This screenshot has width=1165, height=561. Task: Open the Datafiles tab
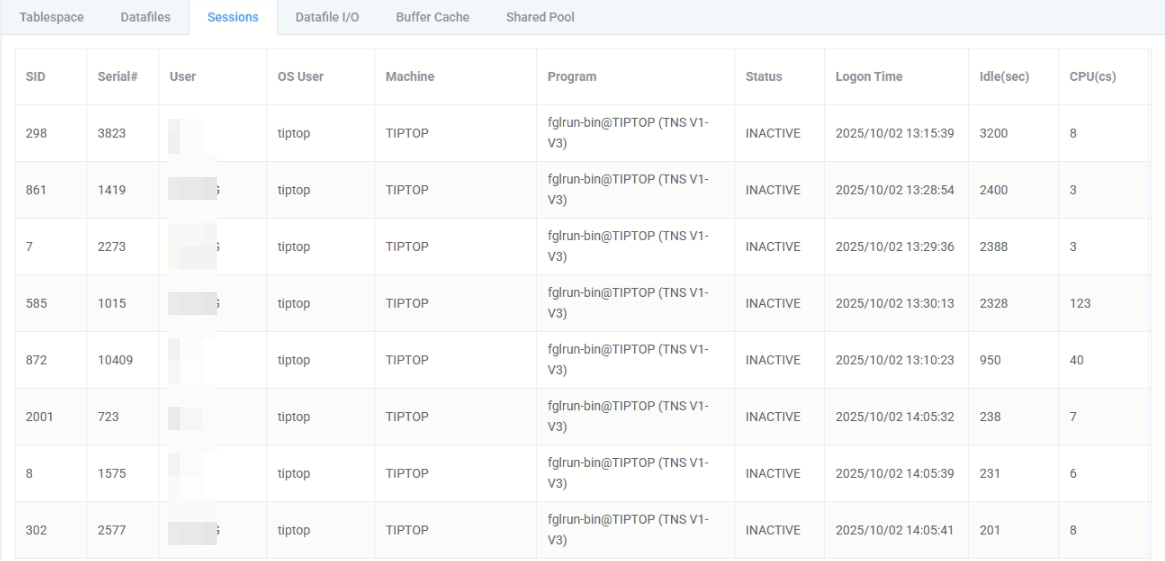tap(145, 17)
